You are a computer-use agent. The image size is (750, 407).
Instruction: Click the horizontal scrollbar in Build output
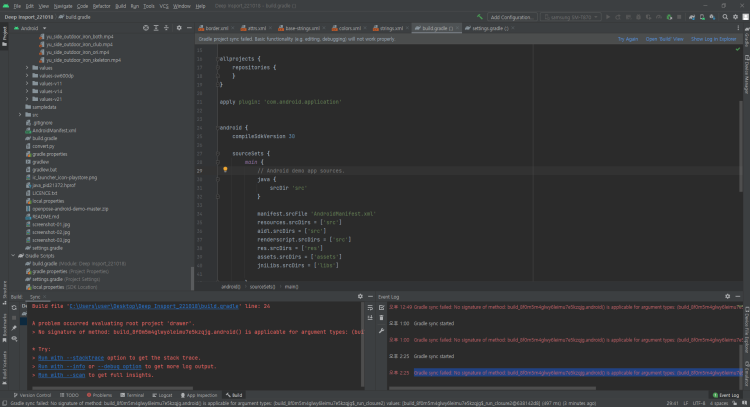pyautogui.click(x=111, y=388)
